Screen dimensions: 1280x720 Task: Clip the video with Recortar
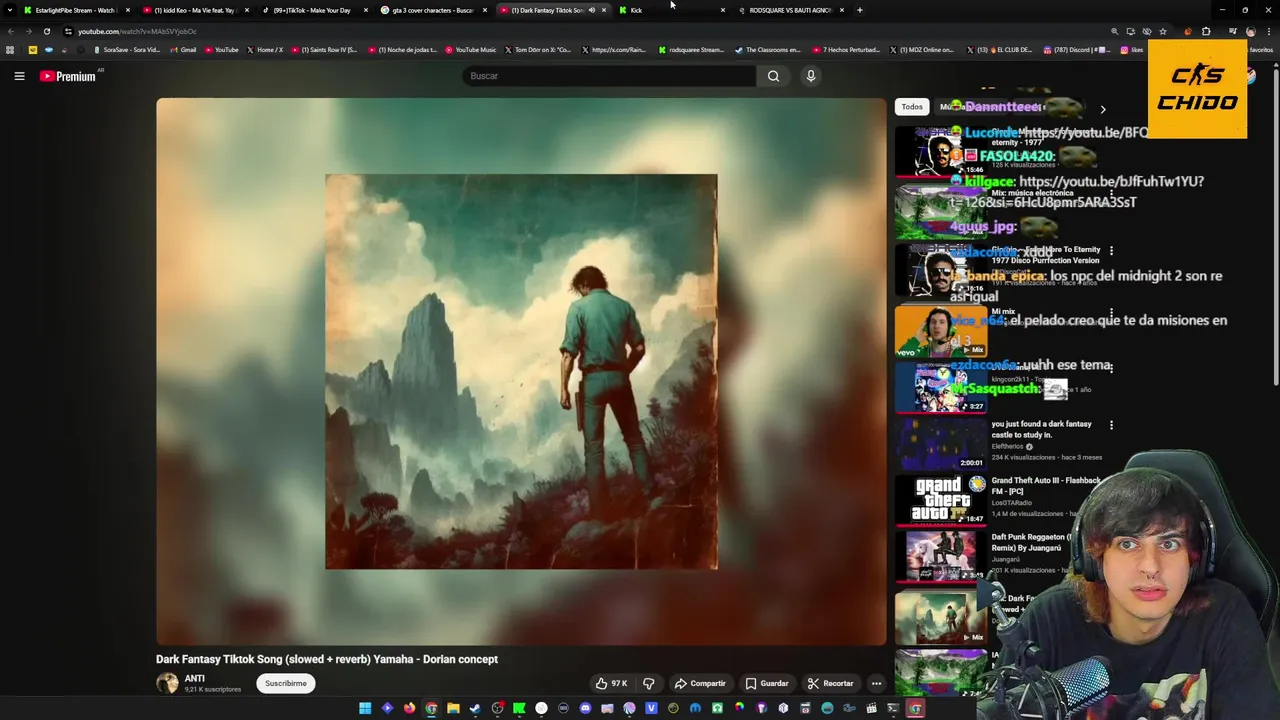click(x=830, y=684)
